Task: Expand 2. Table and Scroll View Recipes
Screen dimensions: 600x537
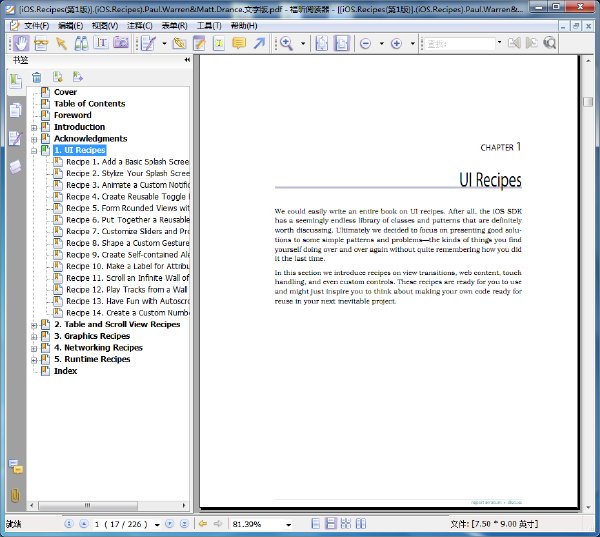Action: (34, 325)
